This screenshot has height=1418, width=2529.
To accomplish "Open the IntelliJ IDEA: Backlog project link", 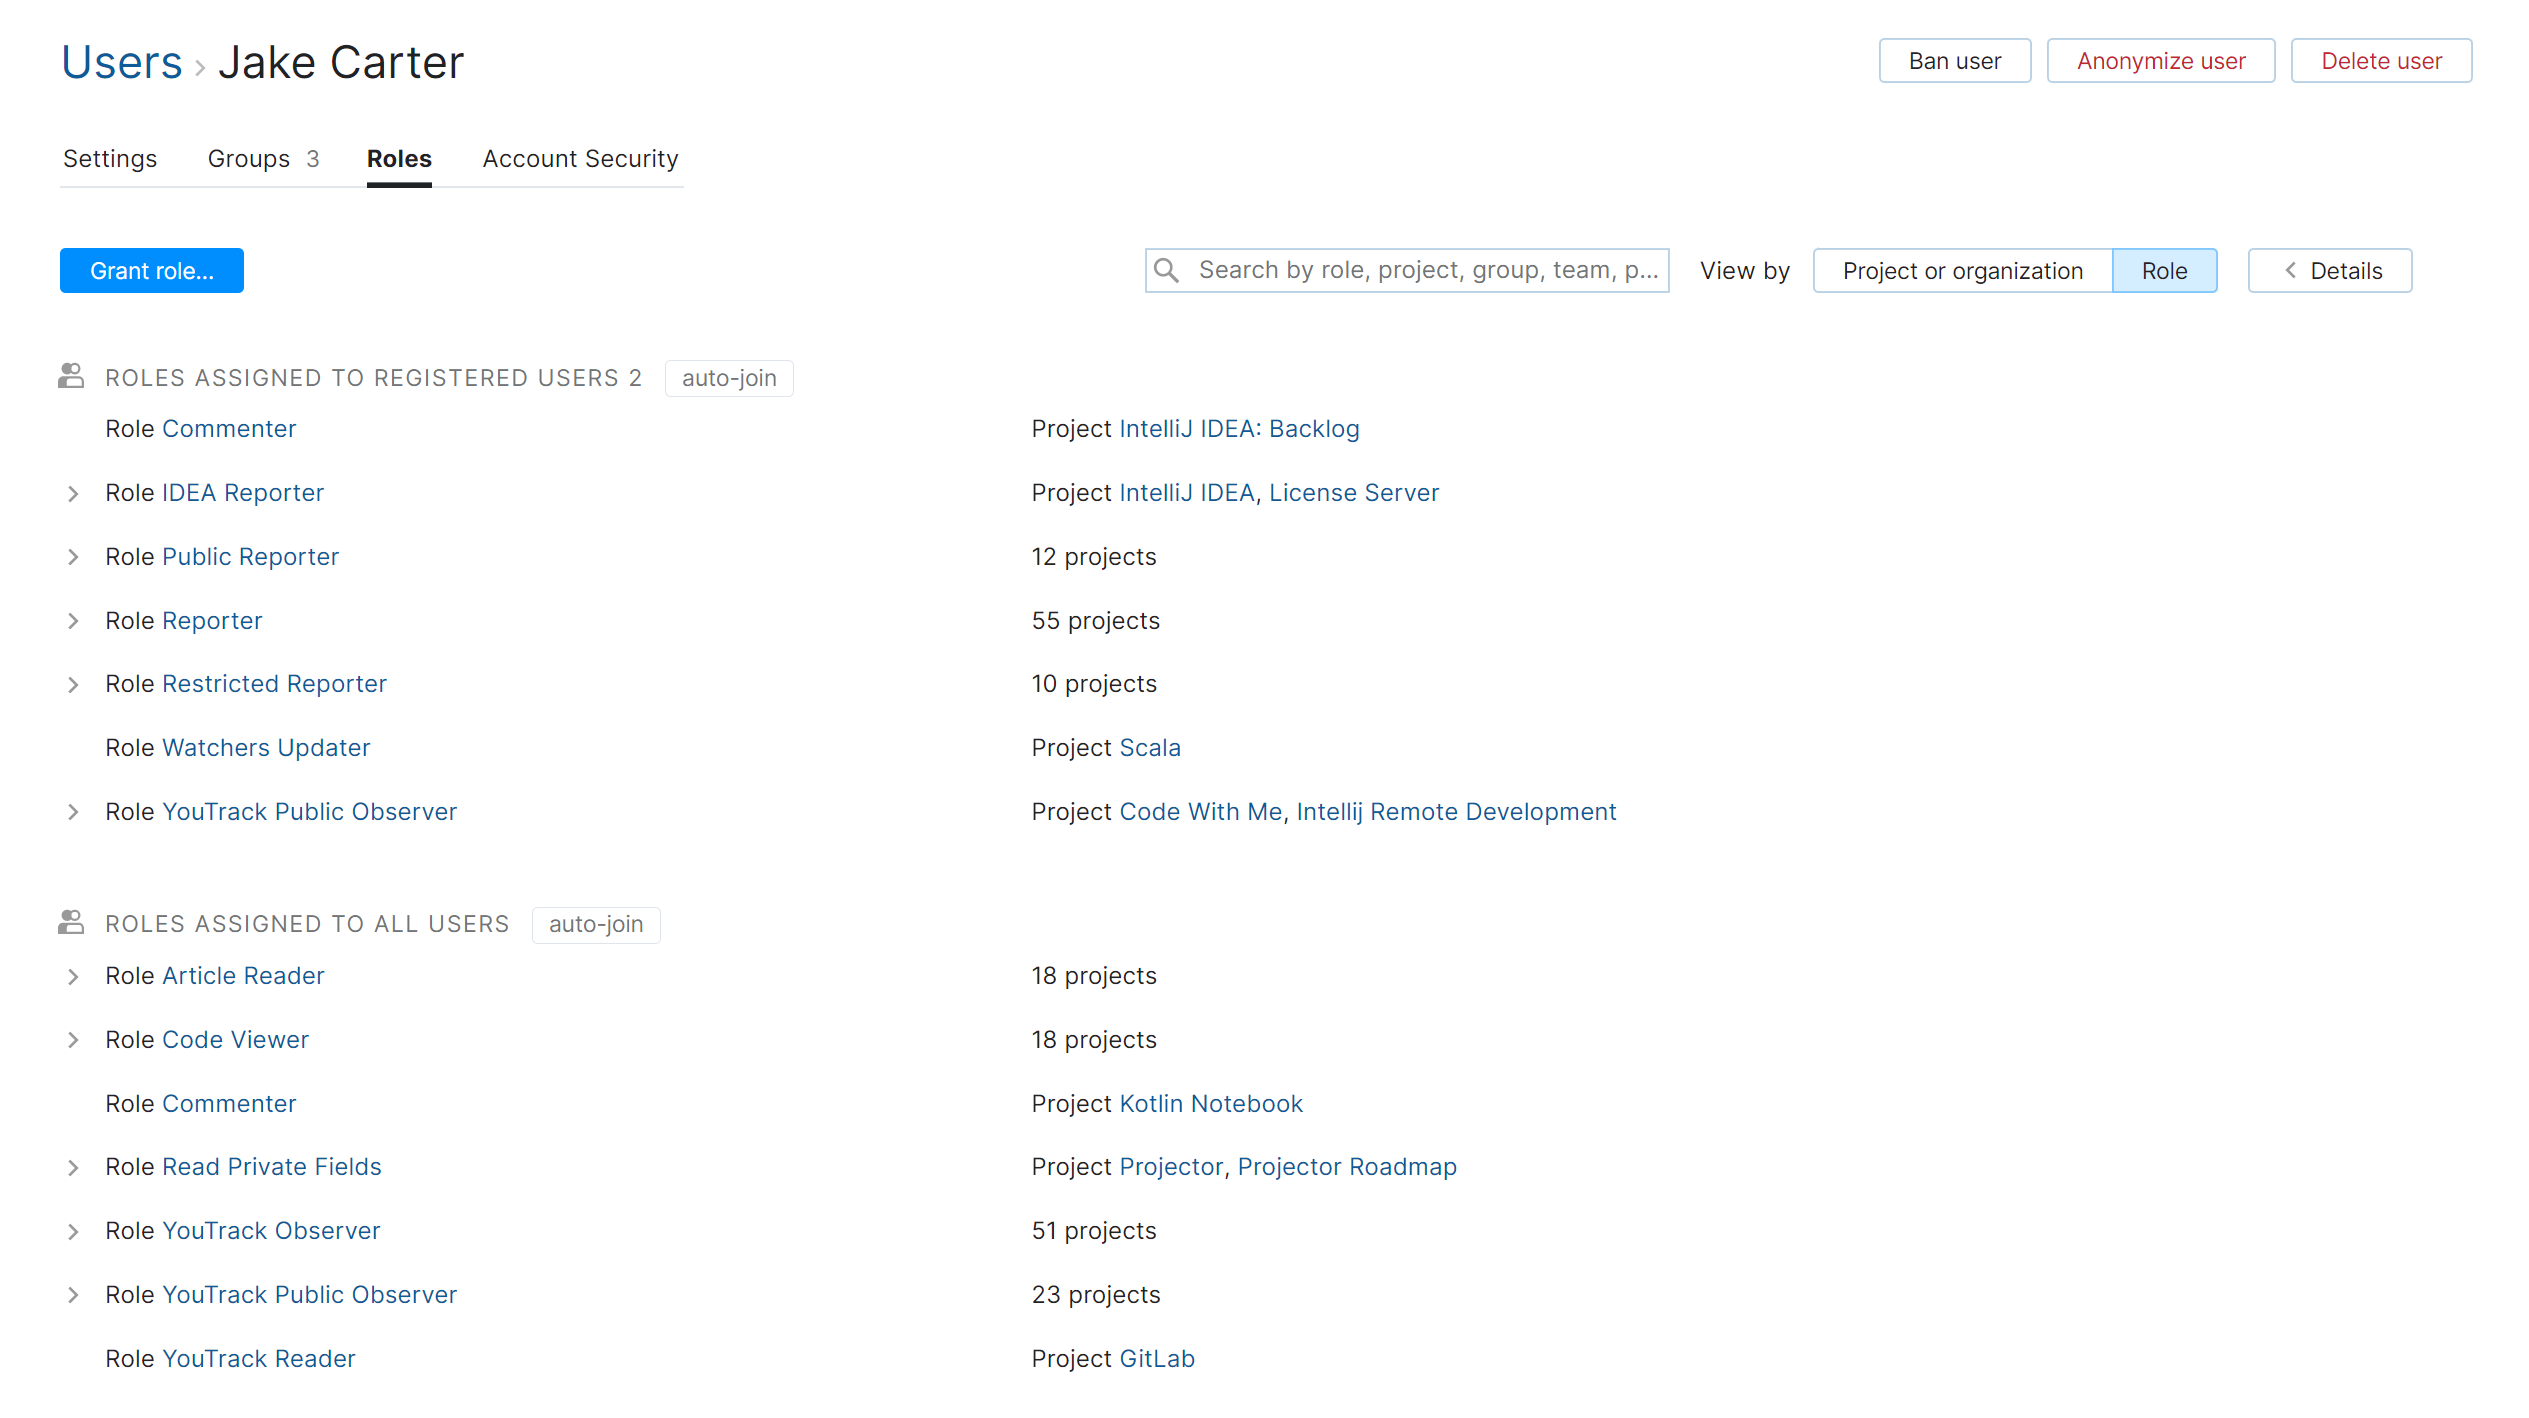I will click(x=1239, y=429).
